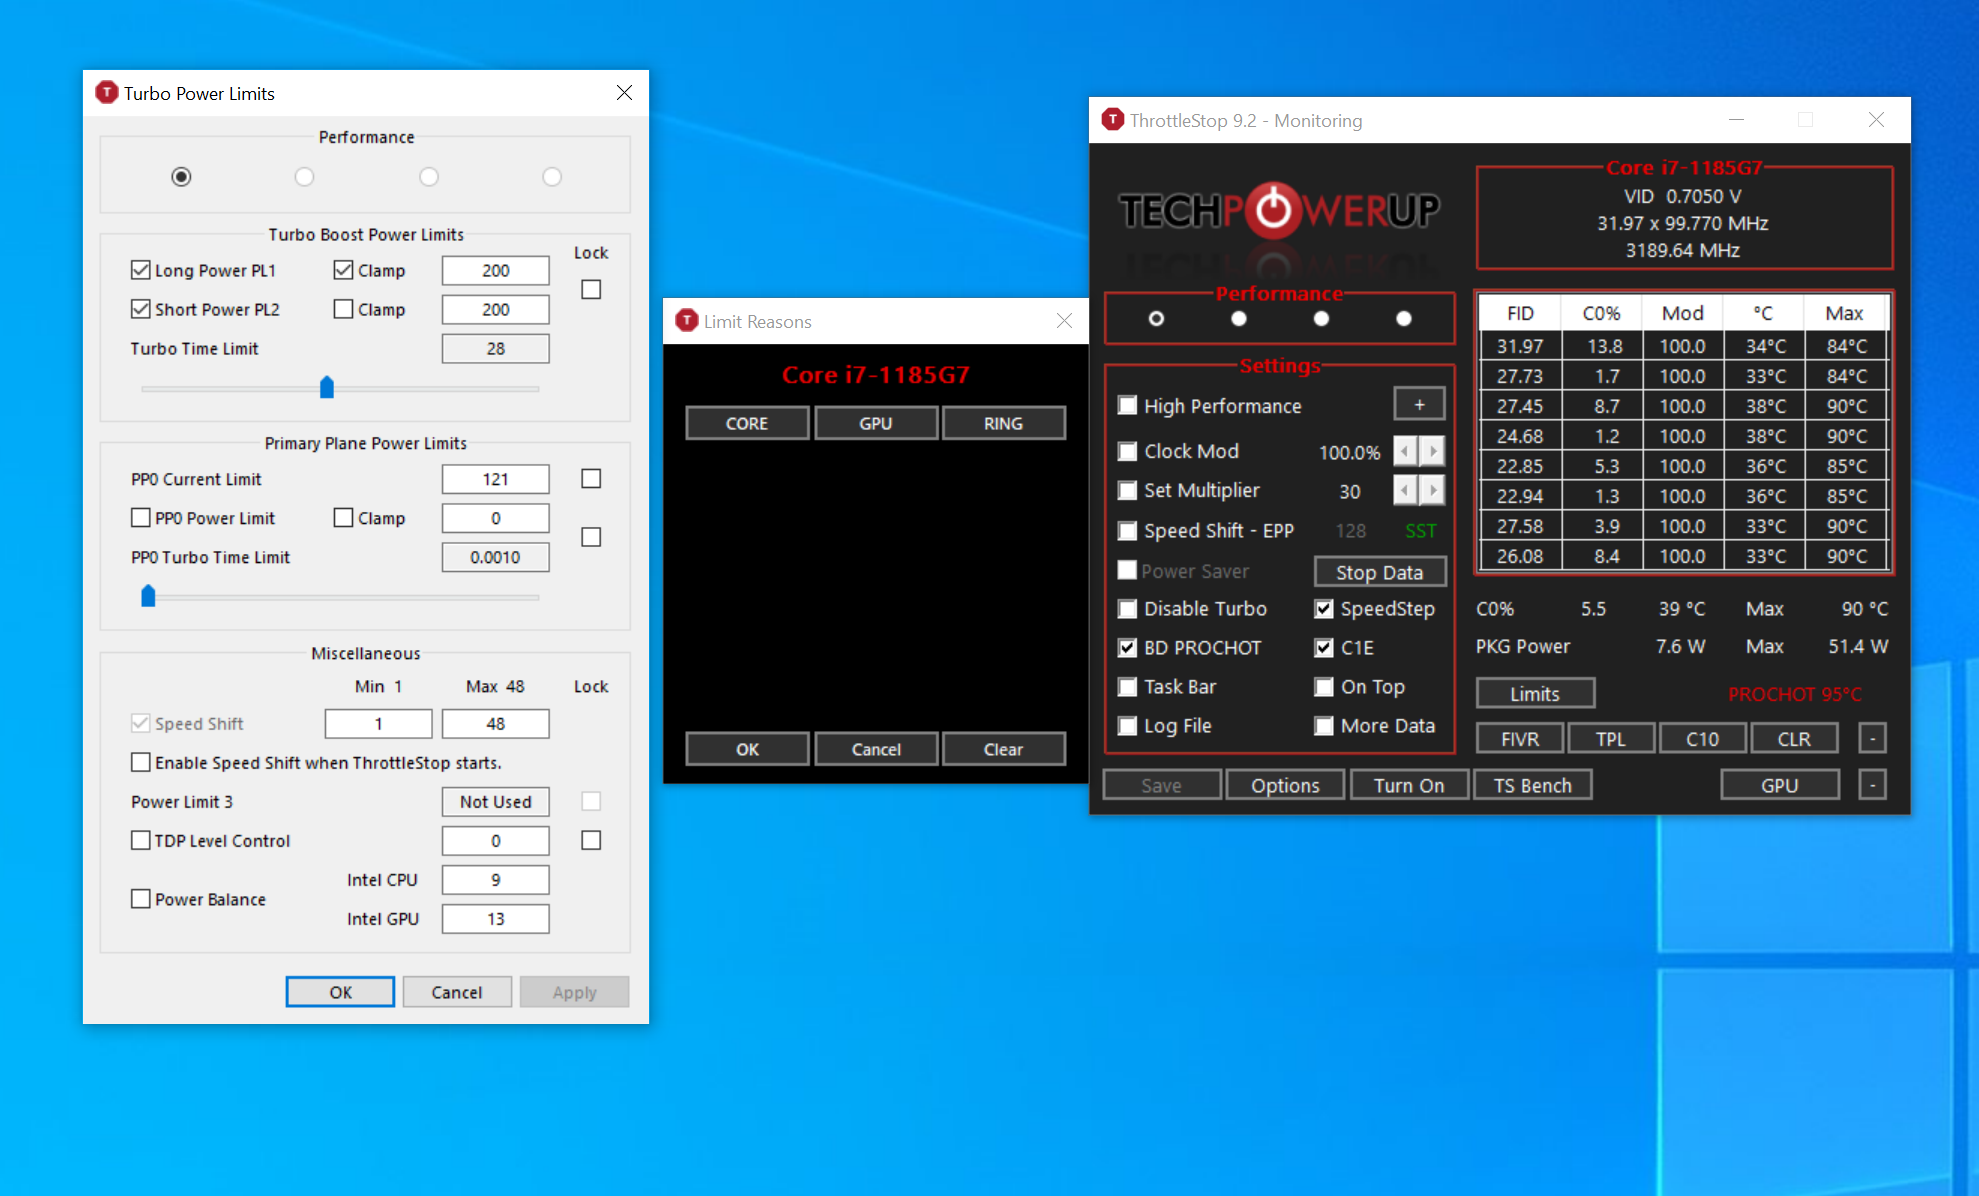Select the third profile in Turbo Power Limits
1979x1196 pixels.
pyautogui.click(x=429, y=177)
